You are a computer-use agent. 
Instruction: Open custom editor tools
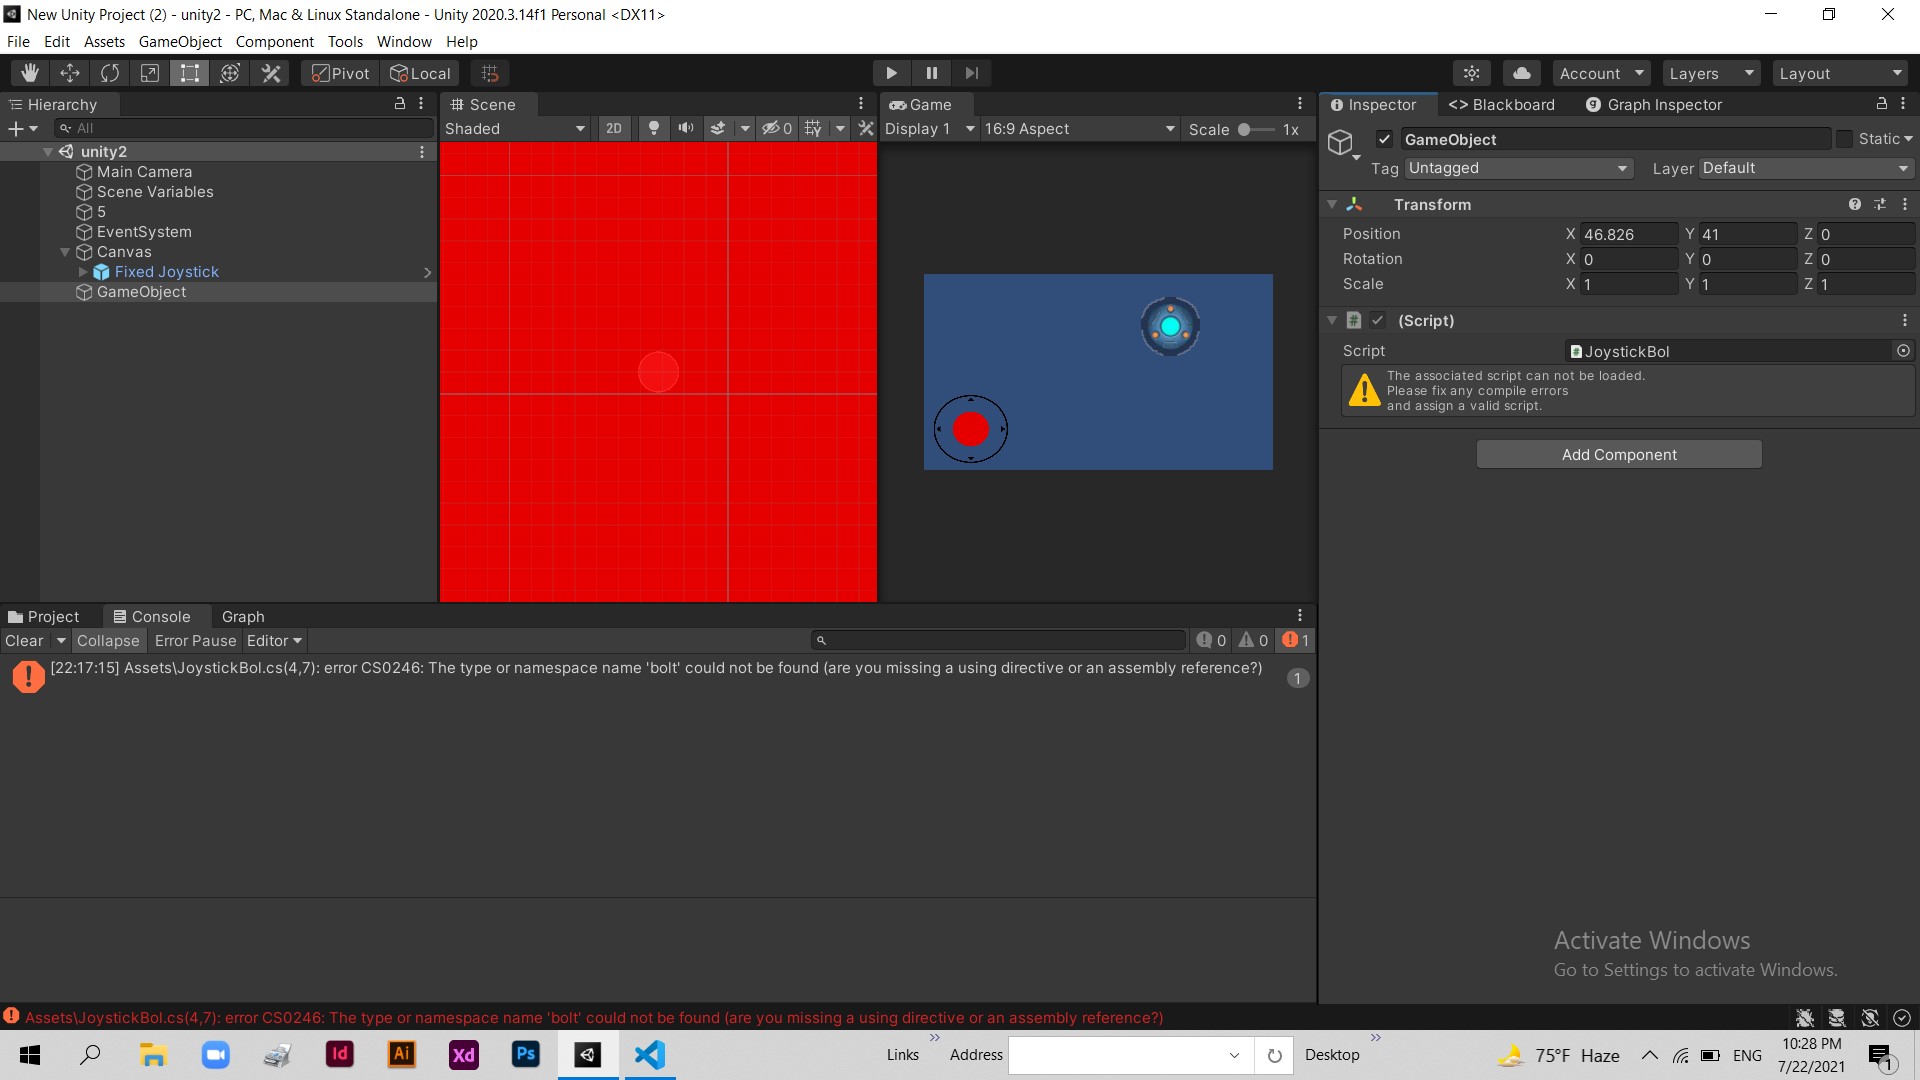271,73
